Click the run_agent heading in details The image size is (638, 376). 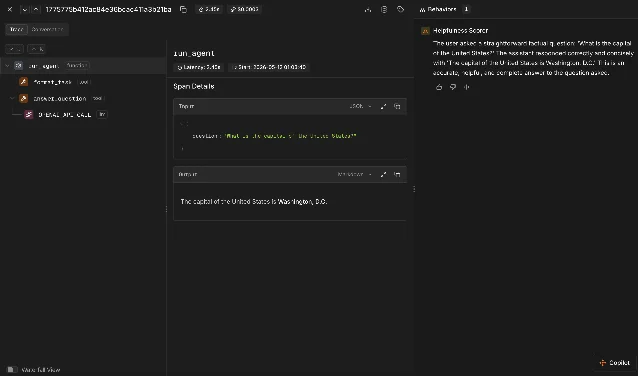click(x=194, y=53)
